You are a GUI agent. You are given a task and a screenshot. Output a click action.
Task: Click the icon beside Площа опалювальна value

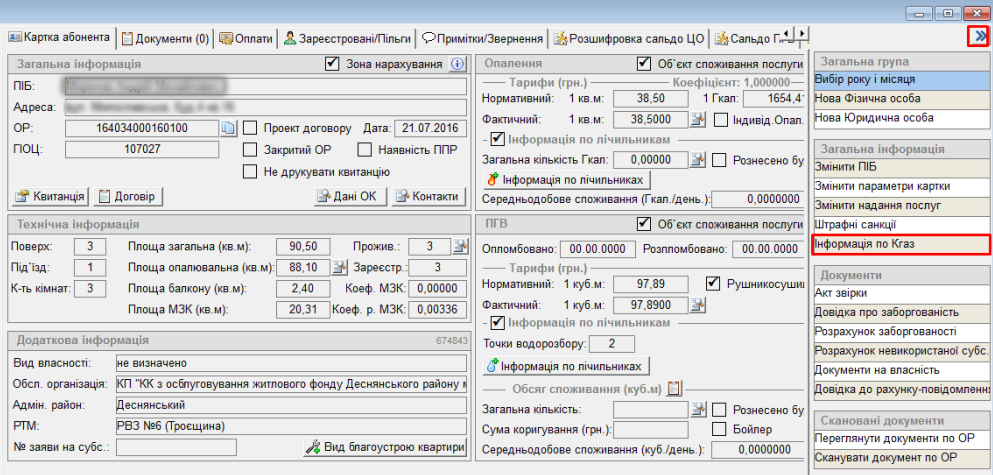[x=339, y=267]
